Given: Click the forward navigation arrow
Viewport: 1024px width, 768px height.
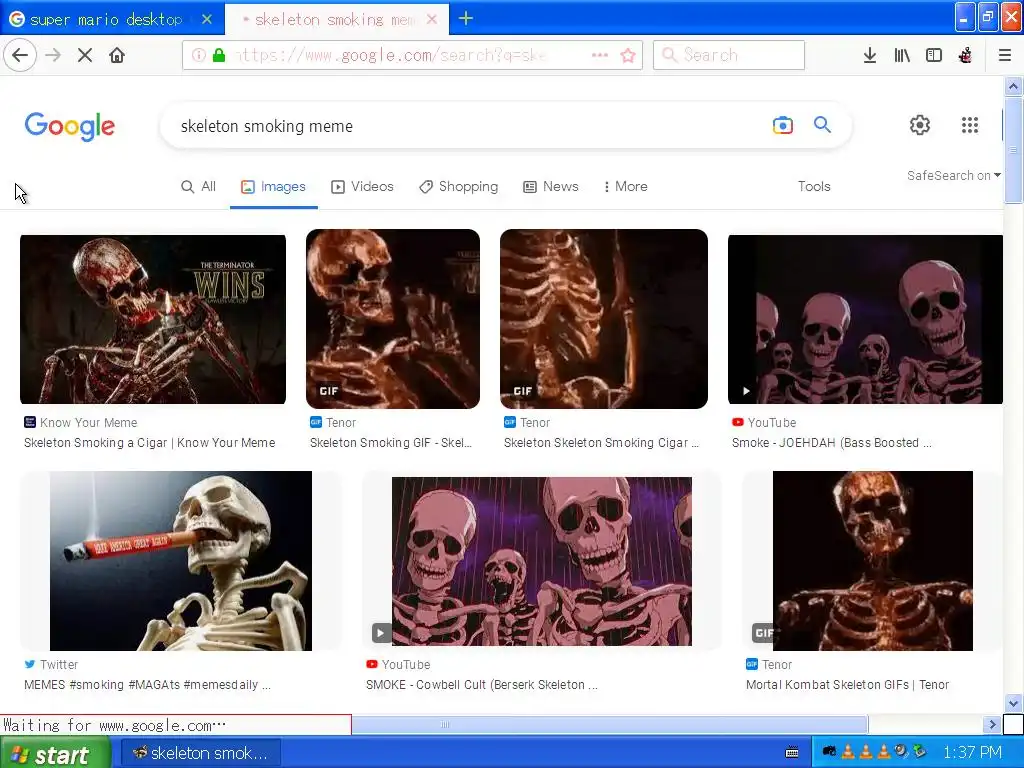Looking at the screenshot, I should coord(53,56).
